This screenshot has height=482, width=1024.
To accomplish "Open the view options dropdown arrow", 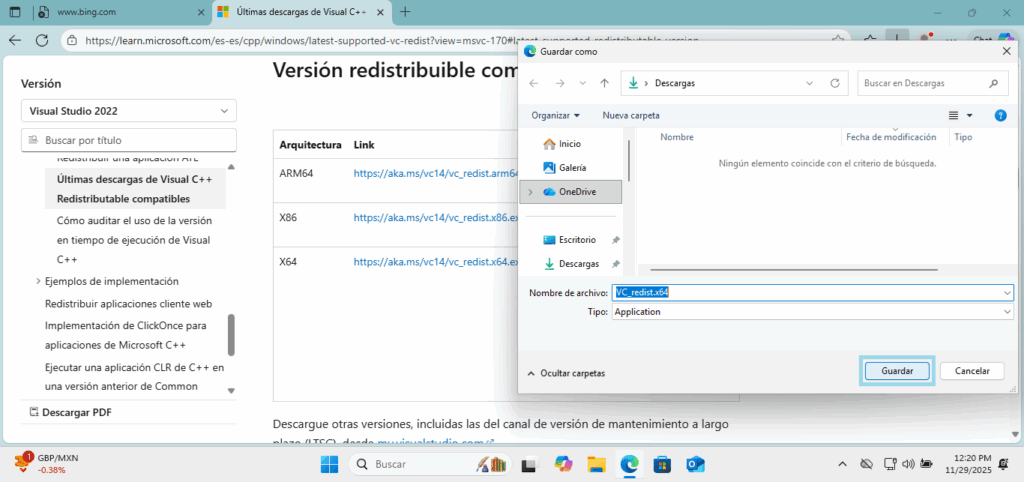I will point(969,116).
